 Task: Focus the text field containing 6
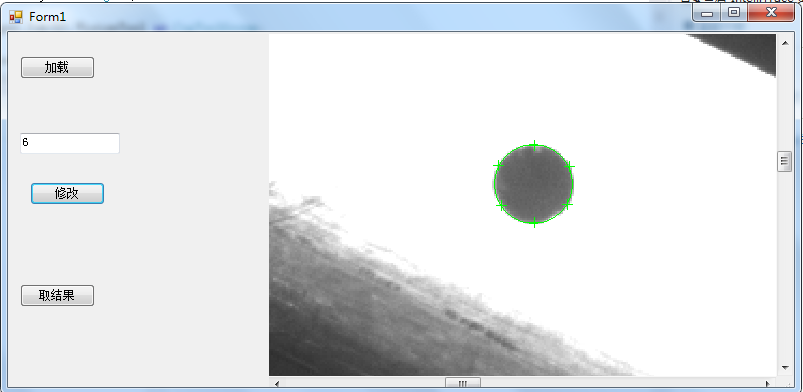tap(70, 143)
